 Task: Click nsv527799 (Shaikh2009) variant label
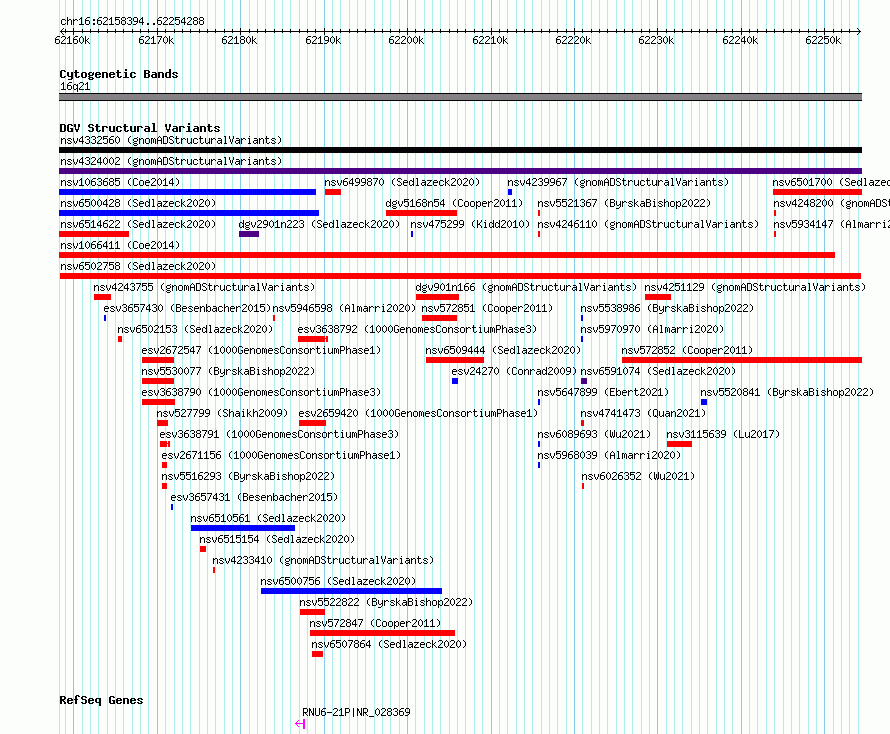[x=222, y=413]
